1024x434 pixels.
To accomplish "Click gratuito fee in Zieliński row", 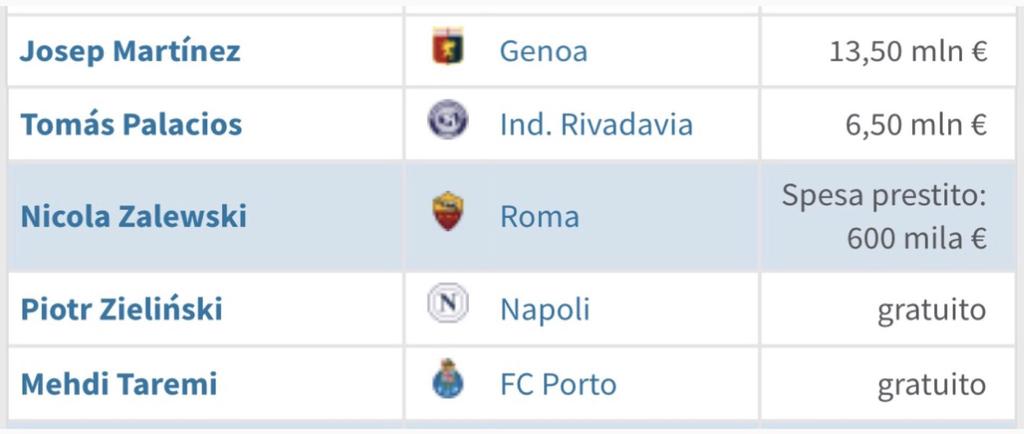I will click(x=931, y=311).
